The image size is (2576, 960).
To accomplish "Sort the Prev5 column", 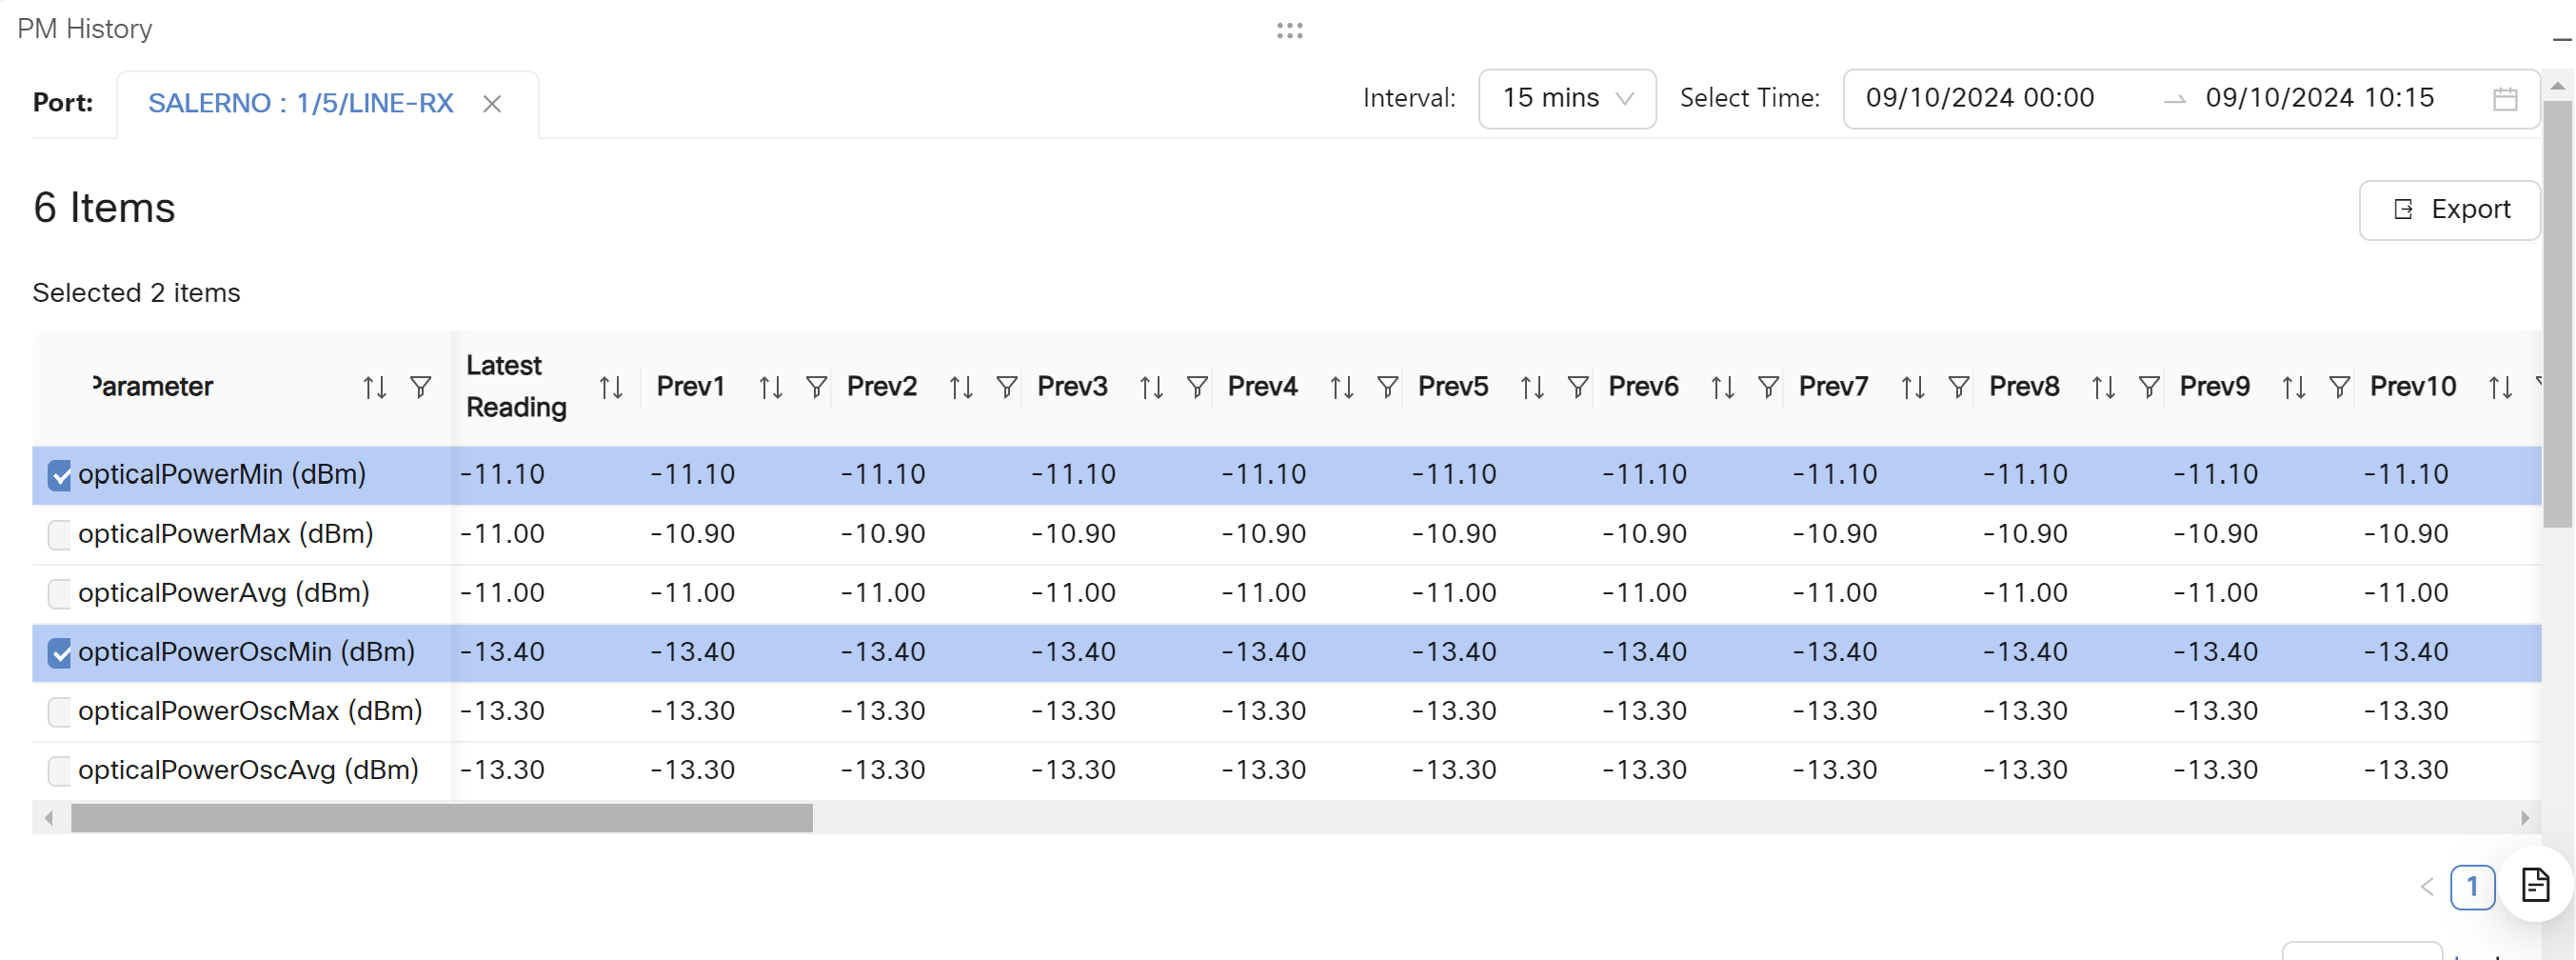I will tap(1532, 387).
